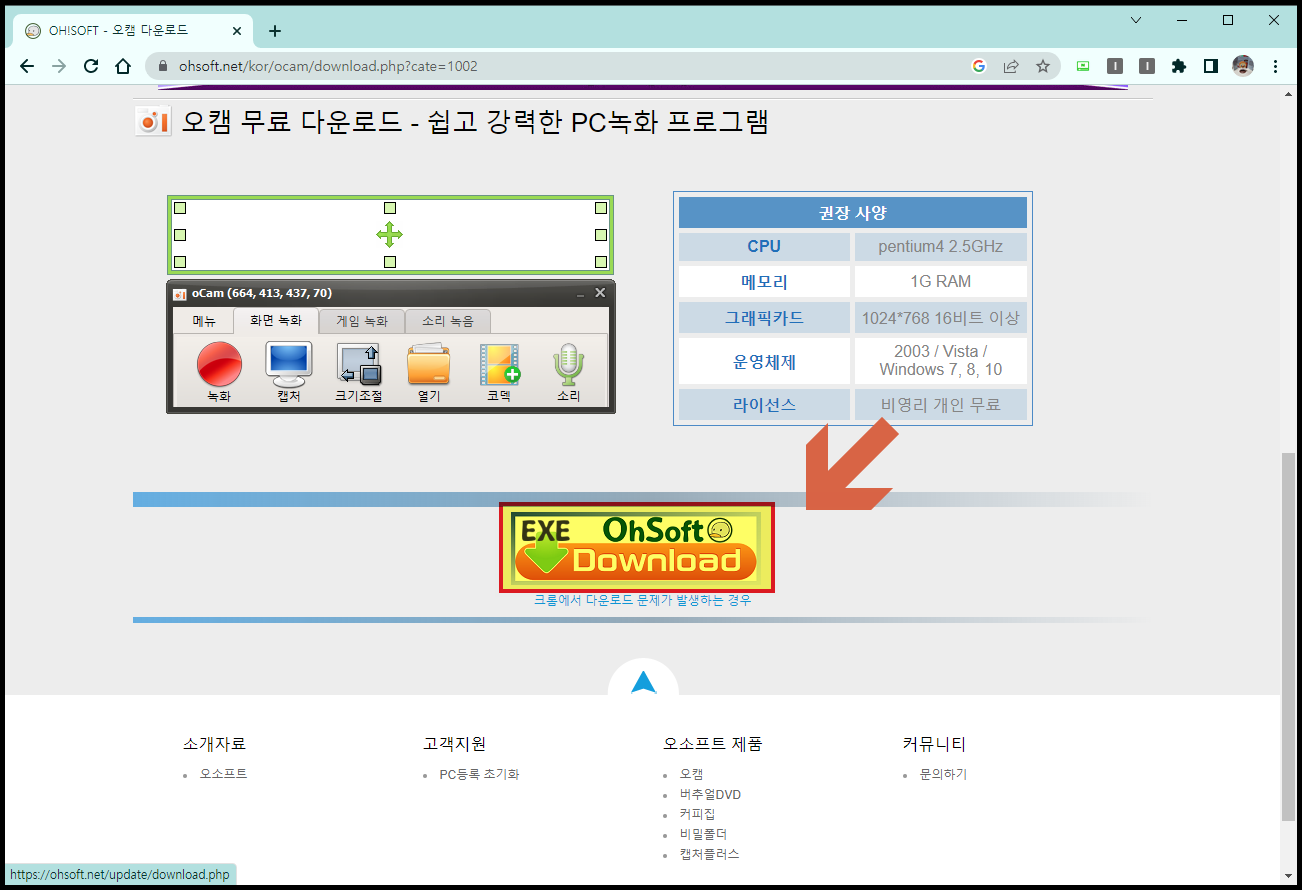1302x890 pixels.
Task: Click the oCam window close X
Action: pyautogui.click(x=600, y=293)
